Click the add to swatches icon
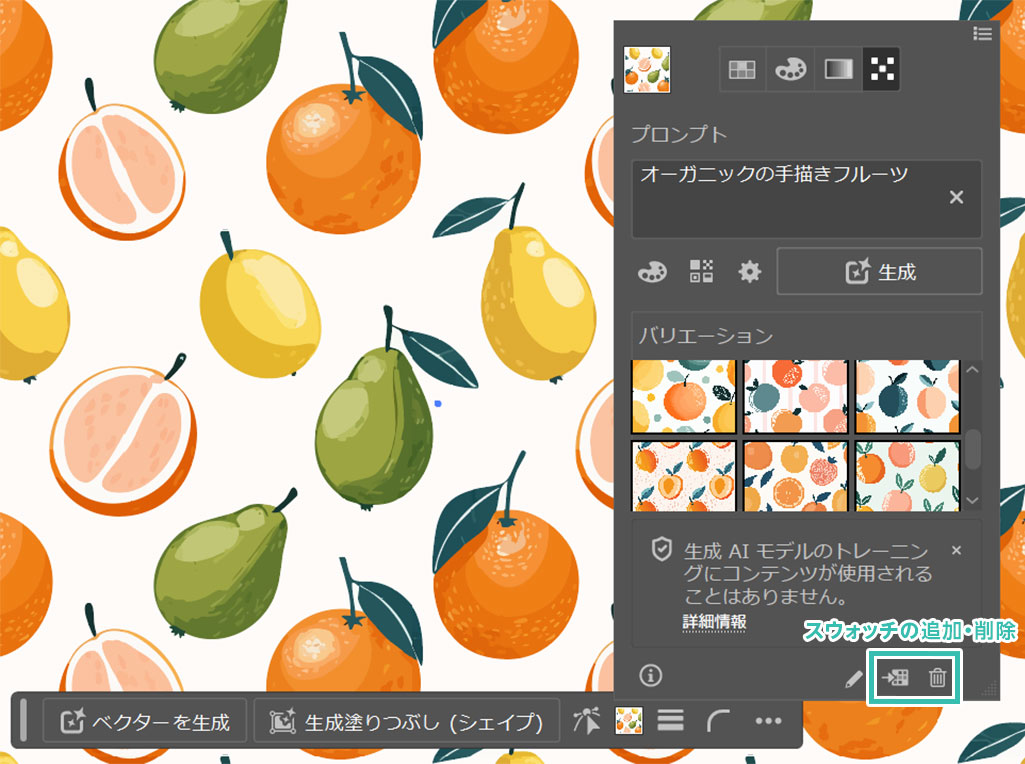The height and width of the screenshot is (764, 1025). 893,677
